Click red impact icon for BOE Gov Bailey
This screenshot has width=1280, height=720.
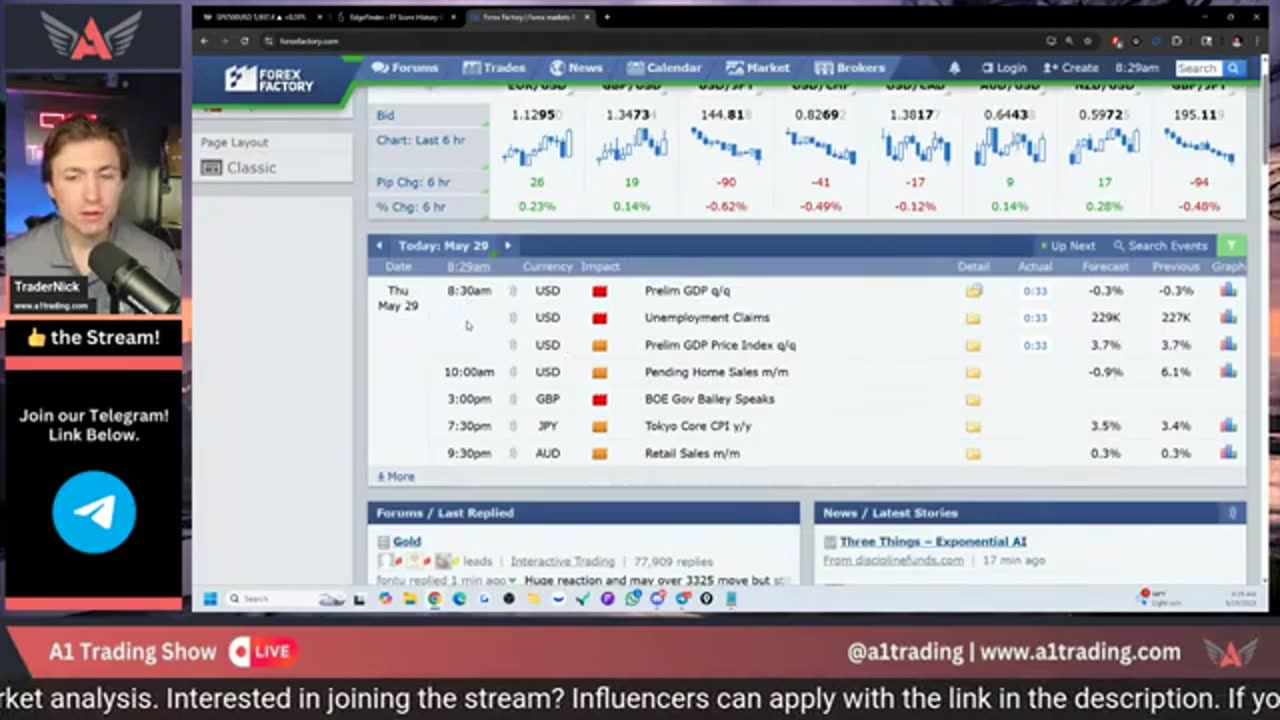(x=600, y=399)
